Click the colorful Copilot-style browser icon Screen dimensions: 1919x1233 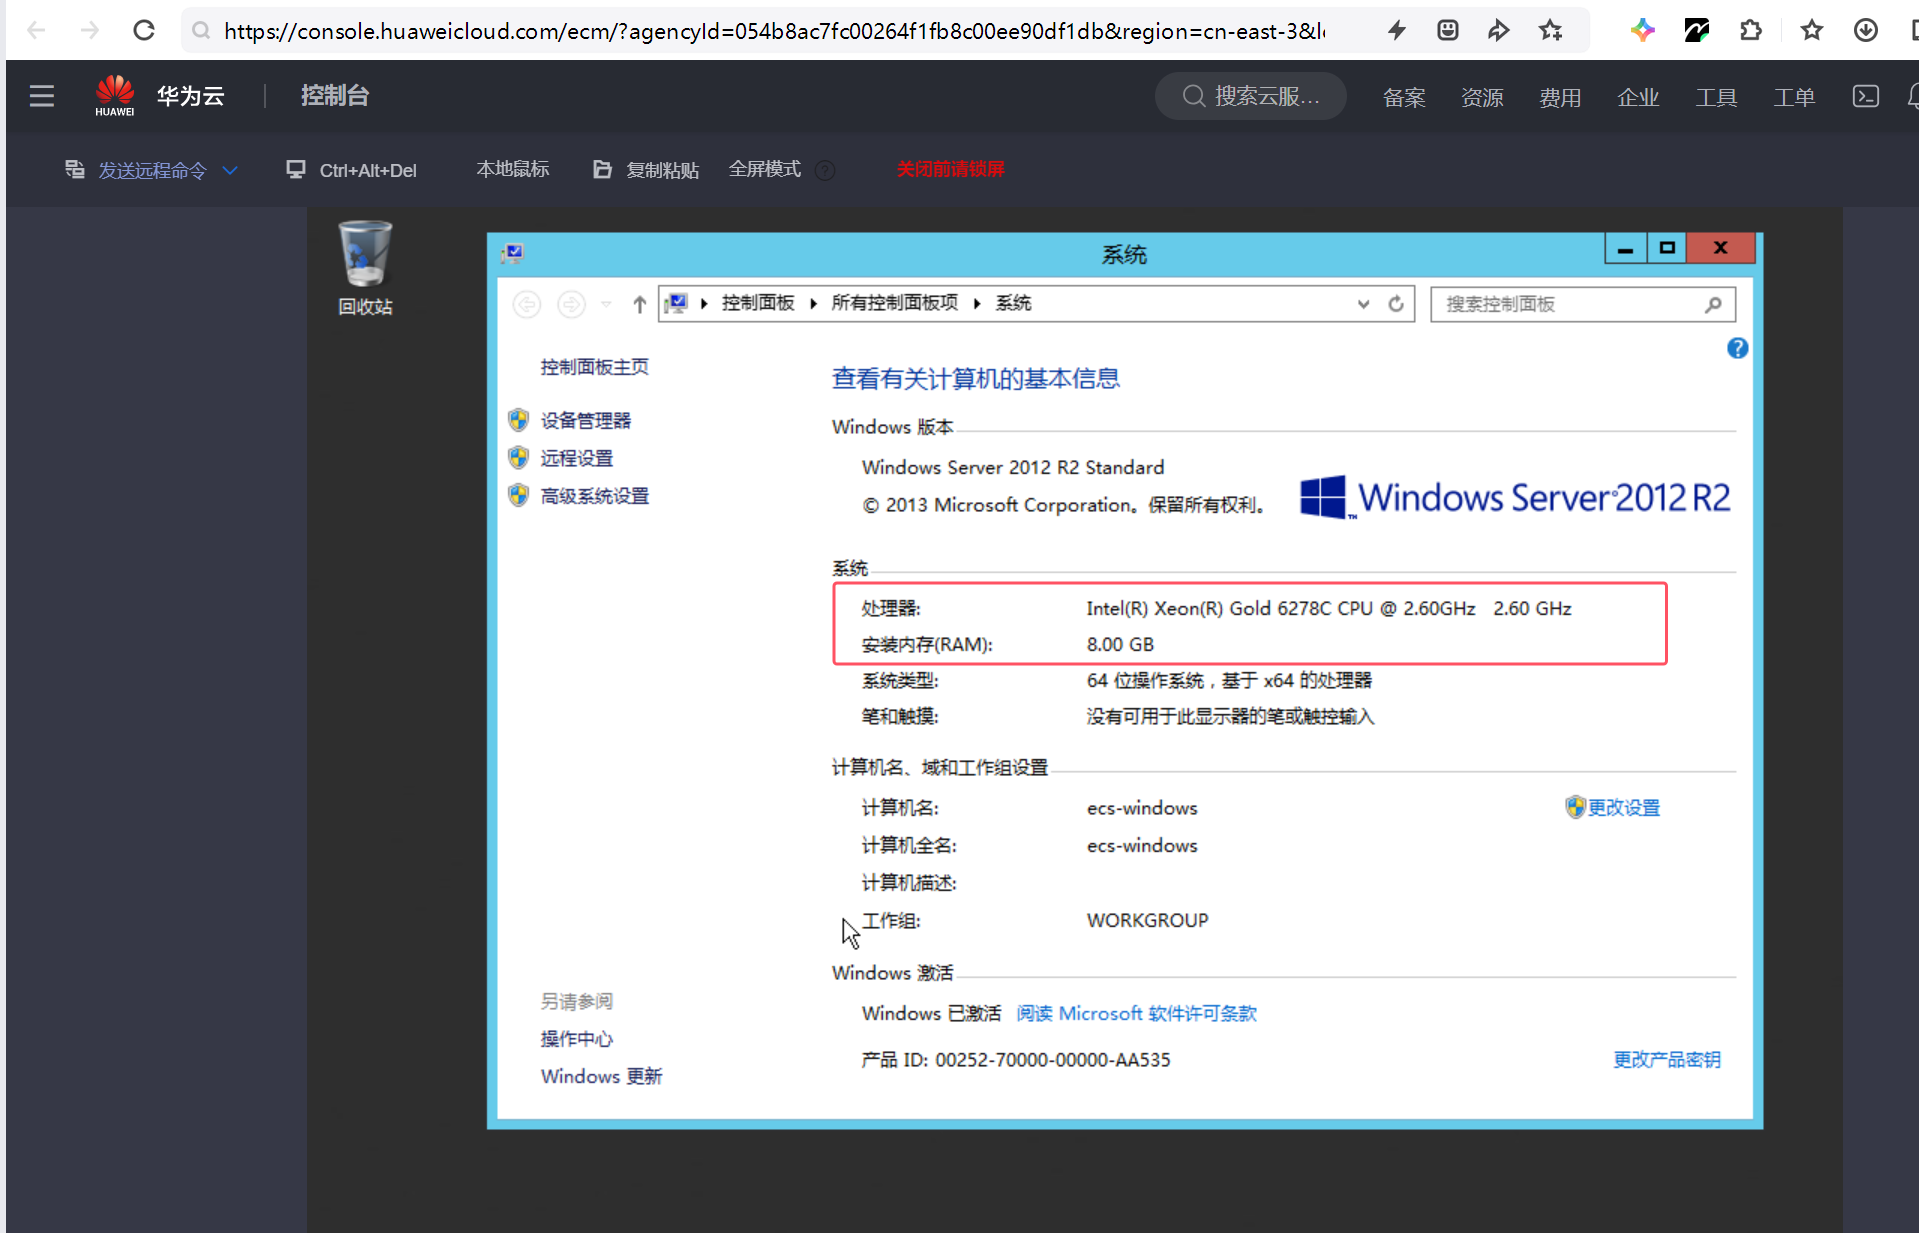click(x=1642, y=30)
